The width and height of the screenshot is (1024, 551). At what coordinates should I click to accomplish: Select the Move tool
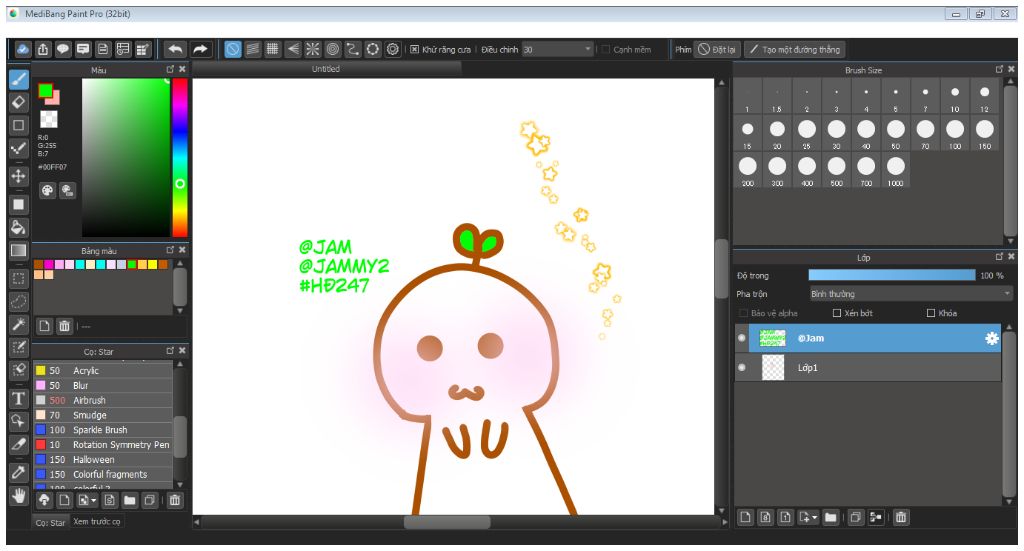click(19, 176)
